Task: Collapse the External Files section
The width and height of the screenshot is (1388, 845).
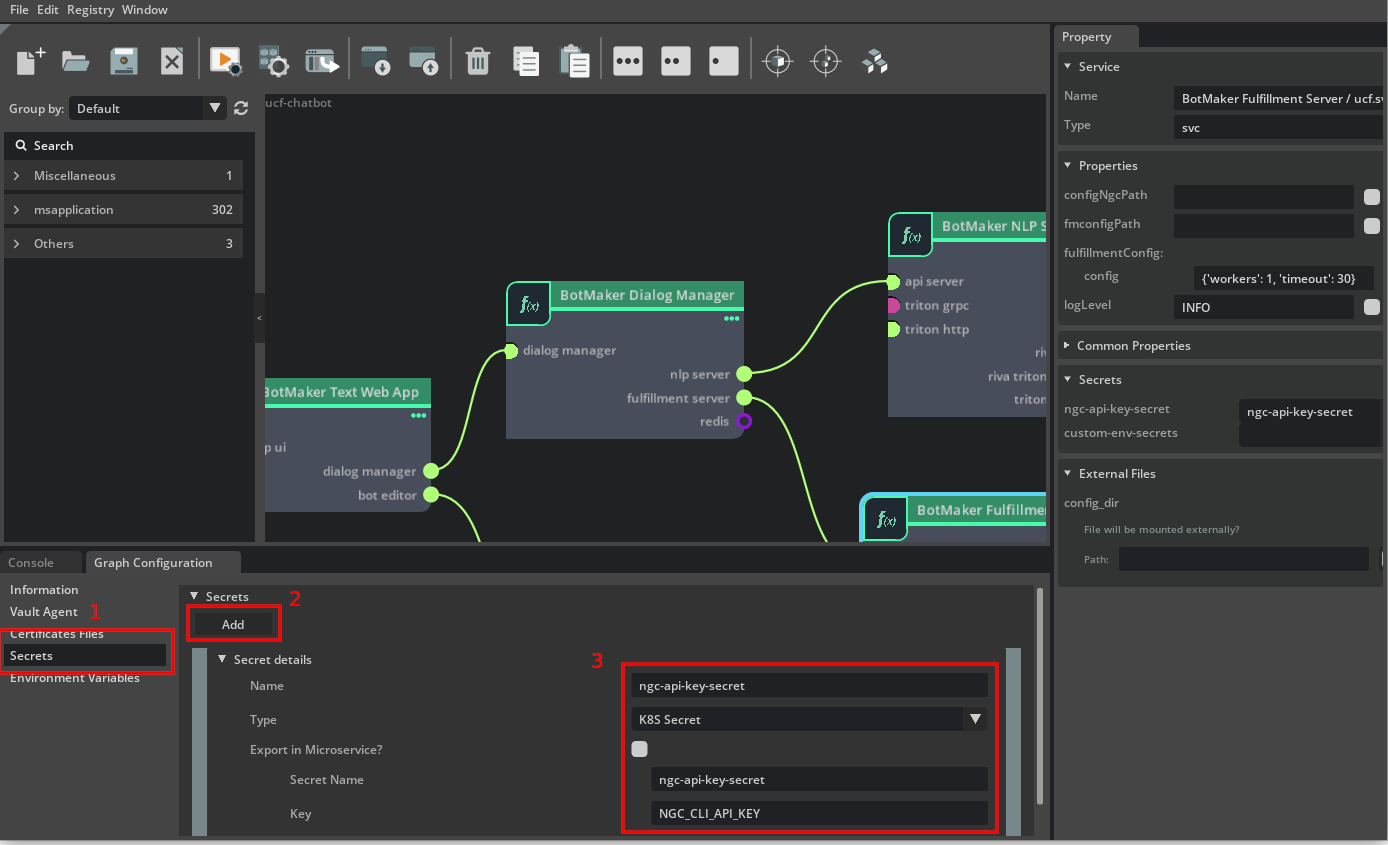Action: tap(1068, 474)
